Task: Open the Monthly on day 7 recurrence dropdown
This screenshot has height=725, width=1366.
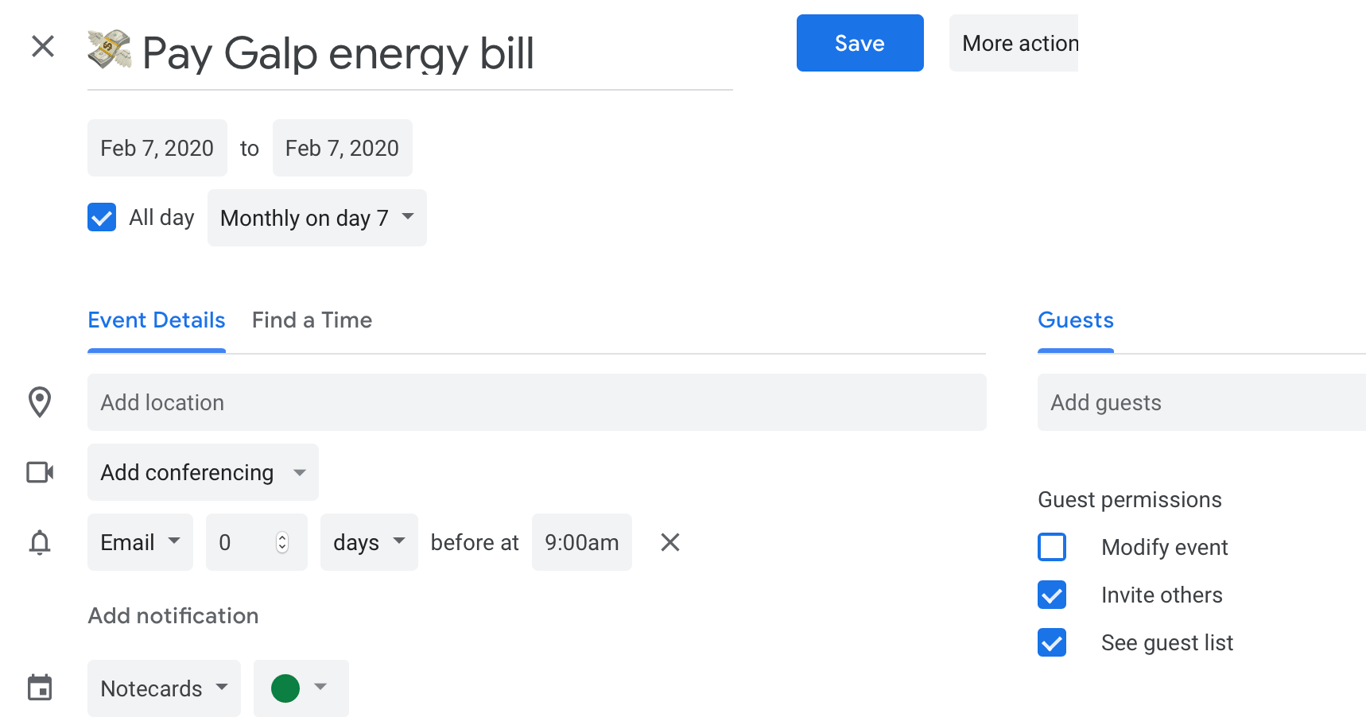Action: coord(317,218)
